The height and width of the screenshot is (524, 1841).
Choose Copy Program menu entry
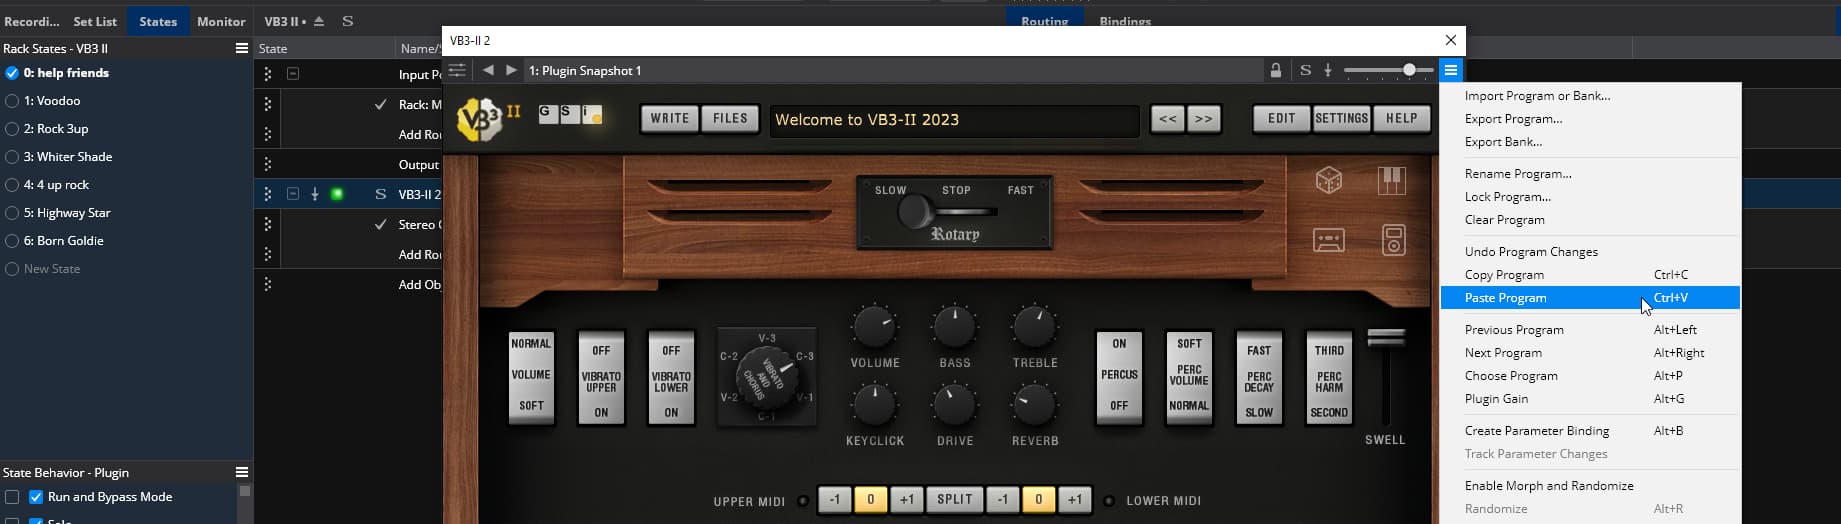click(x=1590, y=275)
